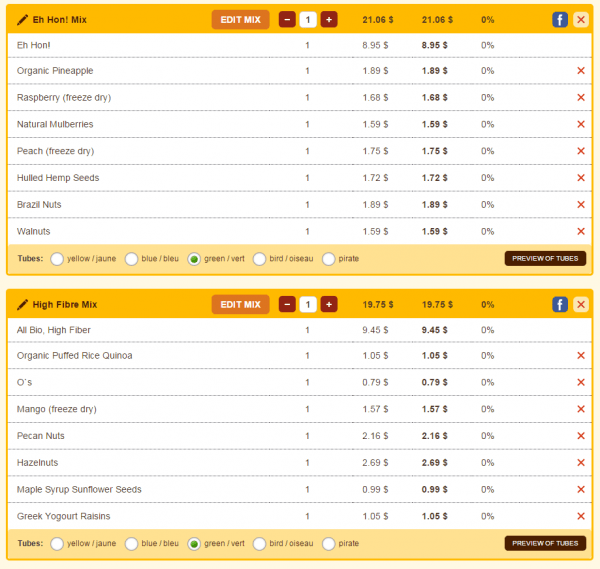Click pencil icon beside High Fibre Mix title
The height and width of the screenshot is (569, 600).
point(22,304)
